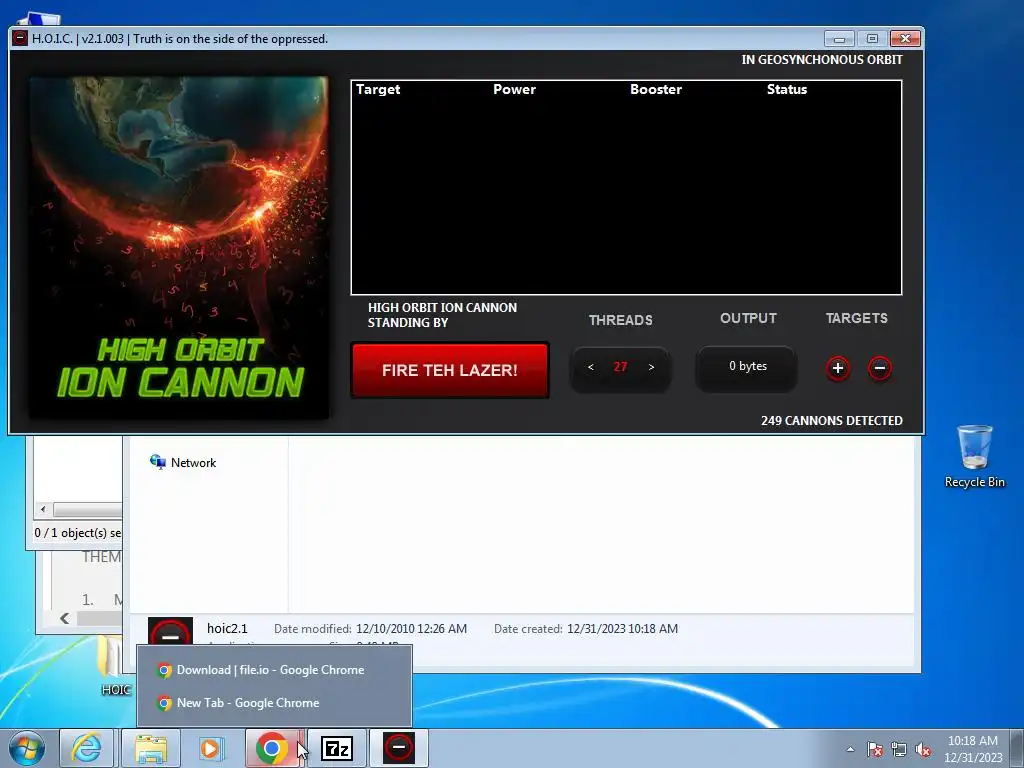Image resolution: width=1024 pixels, height=768 pixels.
Task: Click the 249 CANNONS DETECTED text
Action: click(831, 421)
